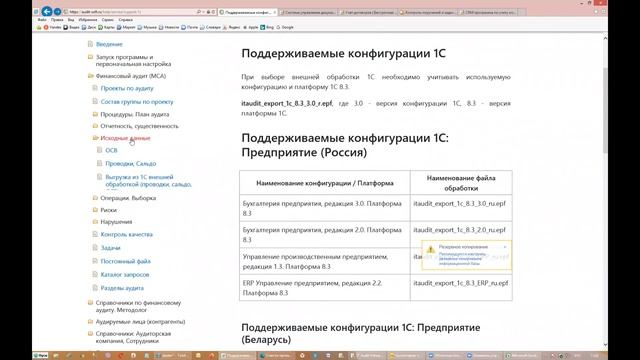Click the backup recommendation link in the popup
The height and width of the screenshot is (360, 640).
click(x=462, y=259)
